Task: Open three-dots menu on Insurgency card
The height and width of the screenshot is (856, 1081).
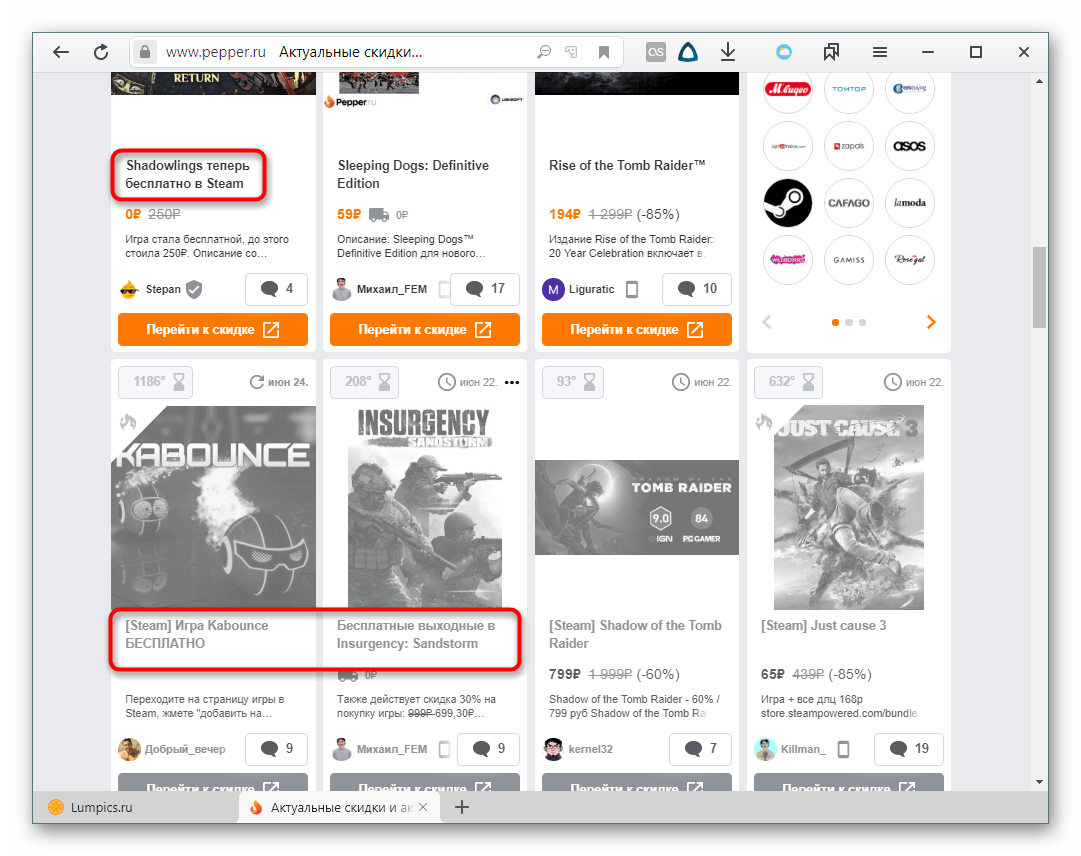Action: pos(512,383)
